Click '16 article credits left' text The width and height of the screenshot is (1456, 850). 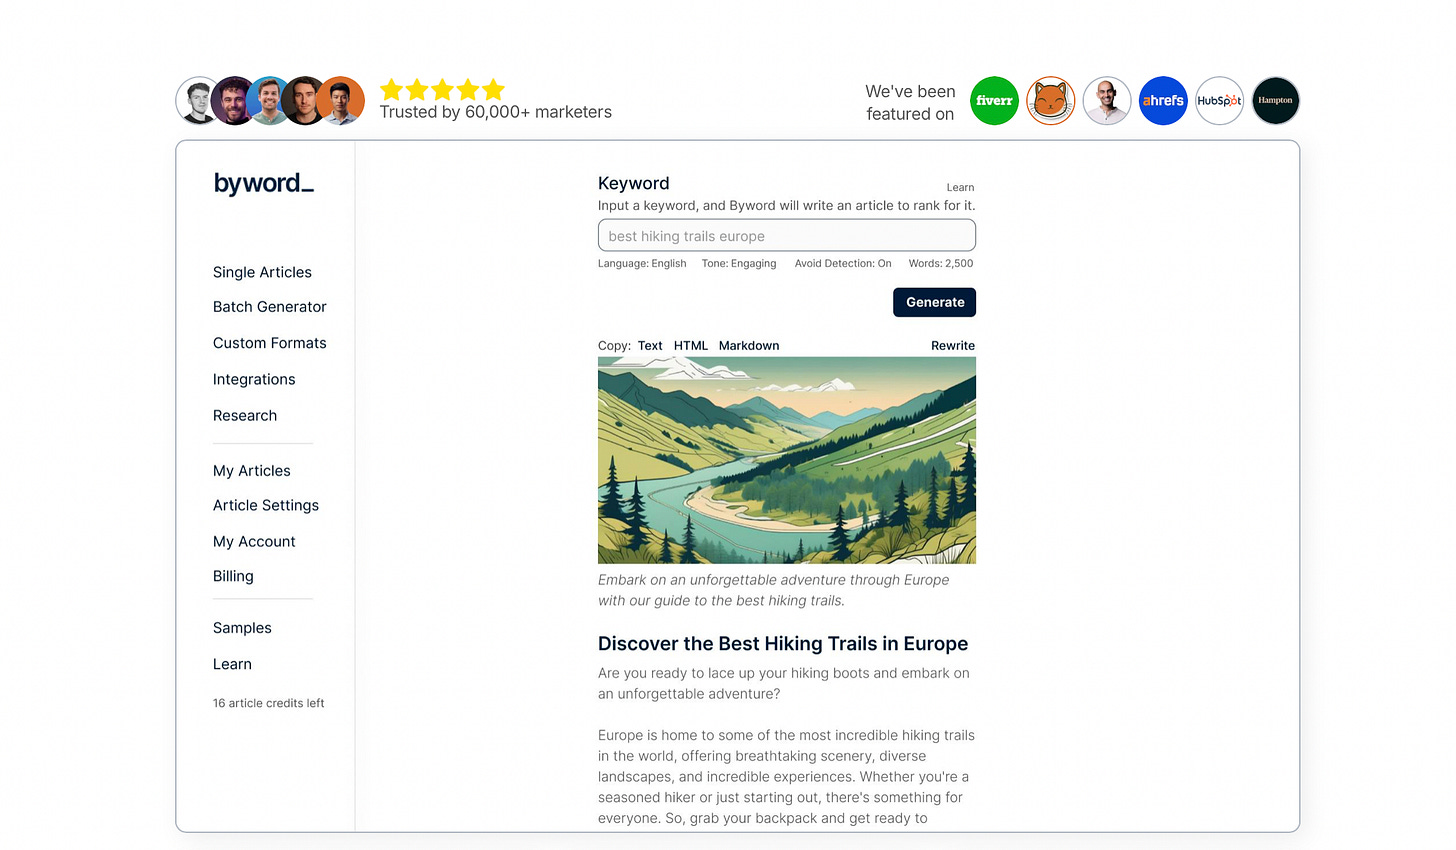tap(269, 704)
